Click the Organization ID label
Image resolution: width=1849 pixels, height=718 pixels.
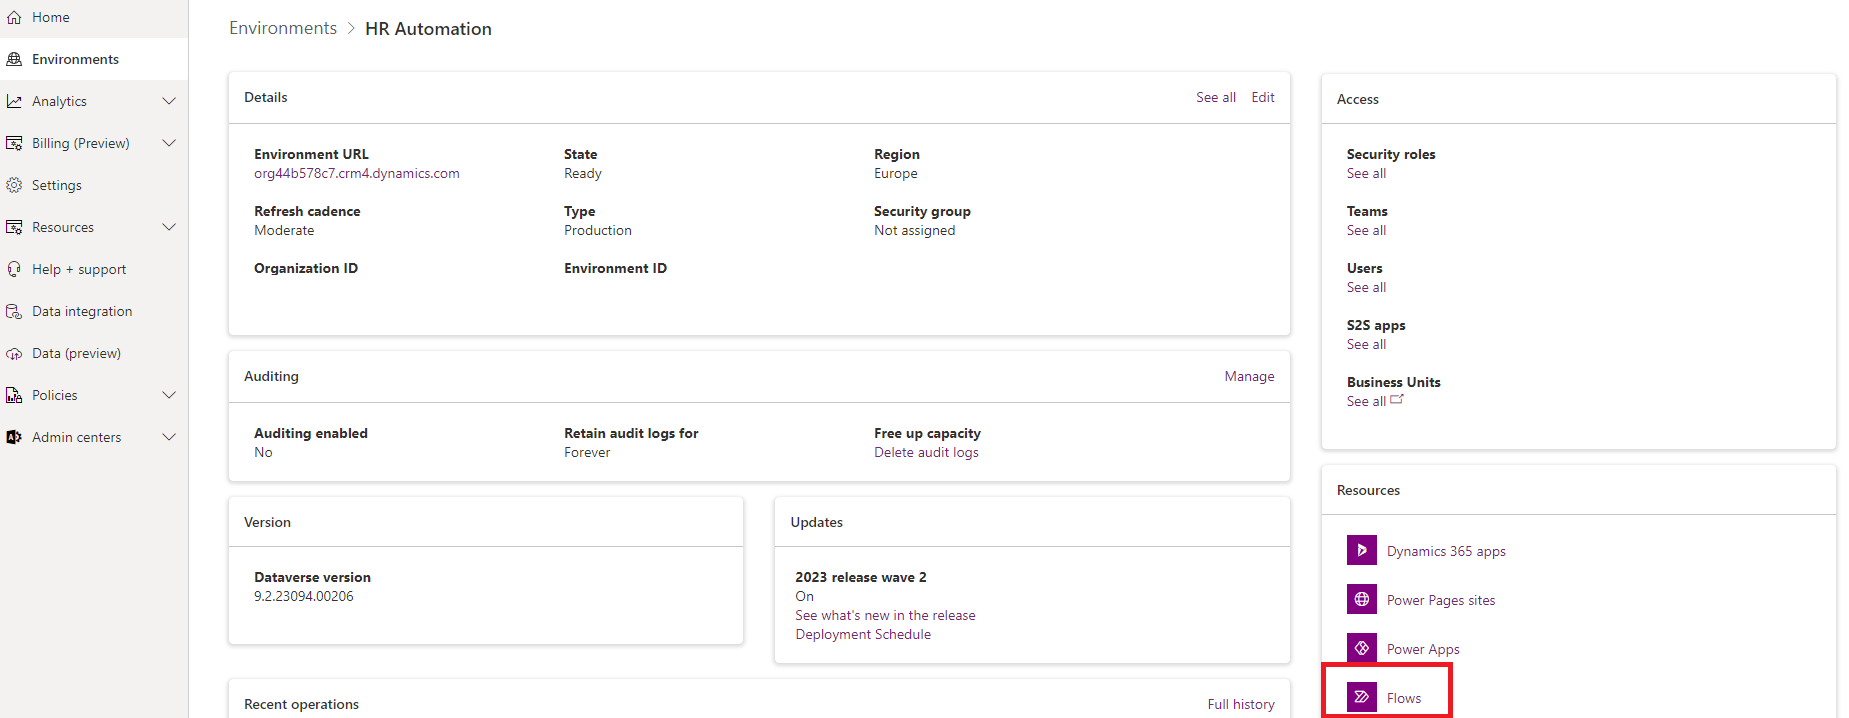pyautogui.click(x=306, y=268)
